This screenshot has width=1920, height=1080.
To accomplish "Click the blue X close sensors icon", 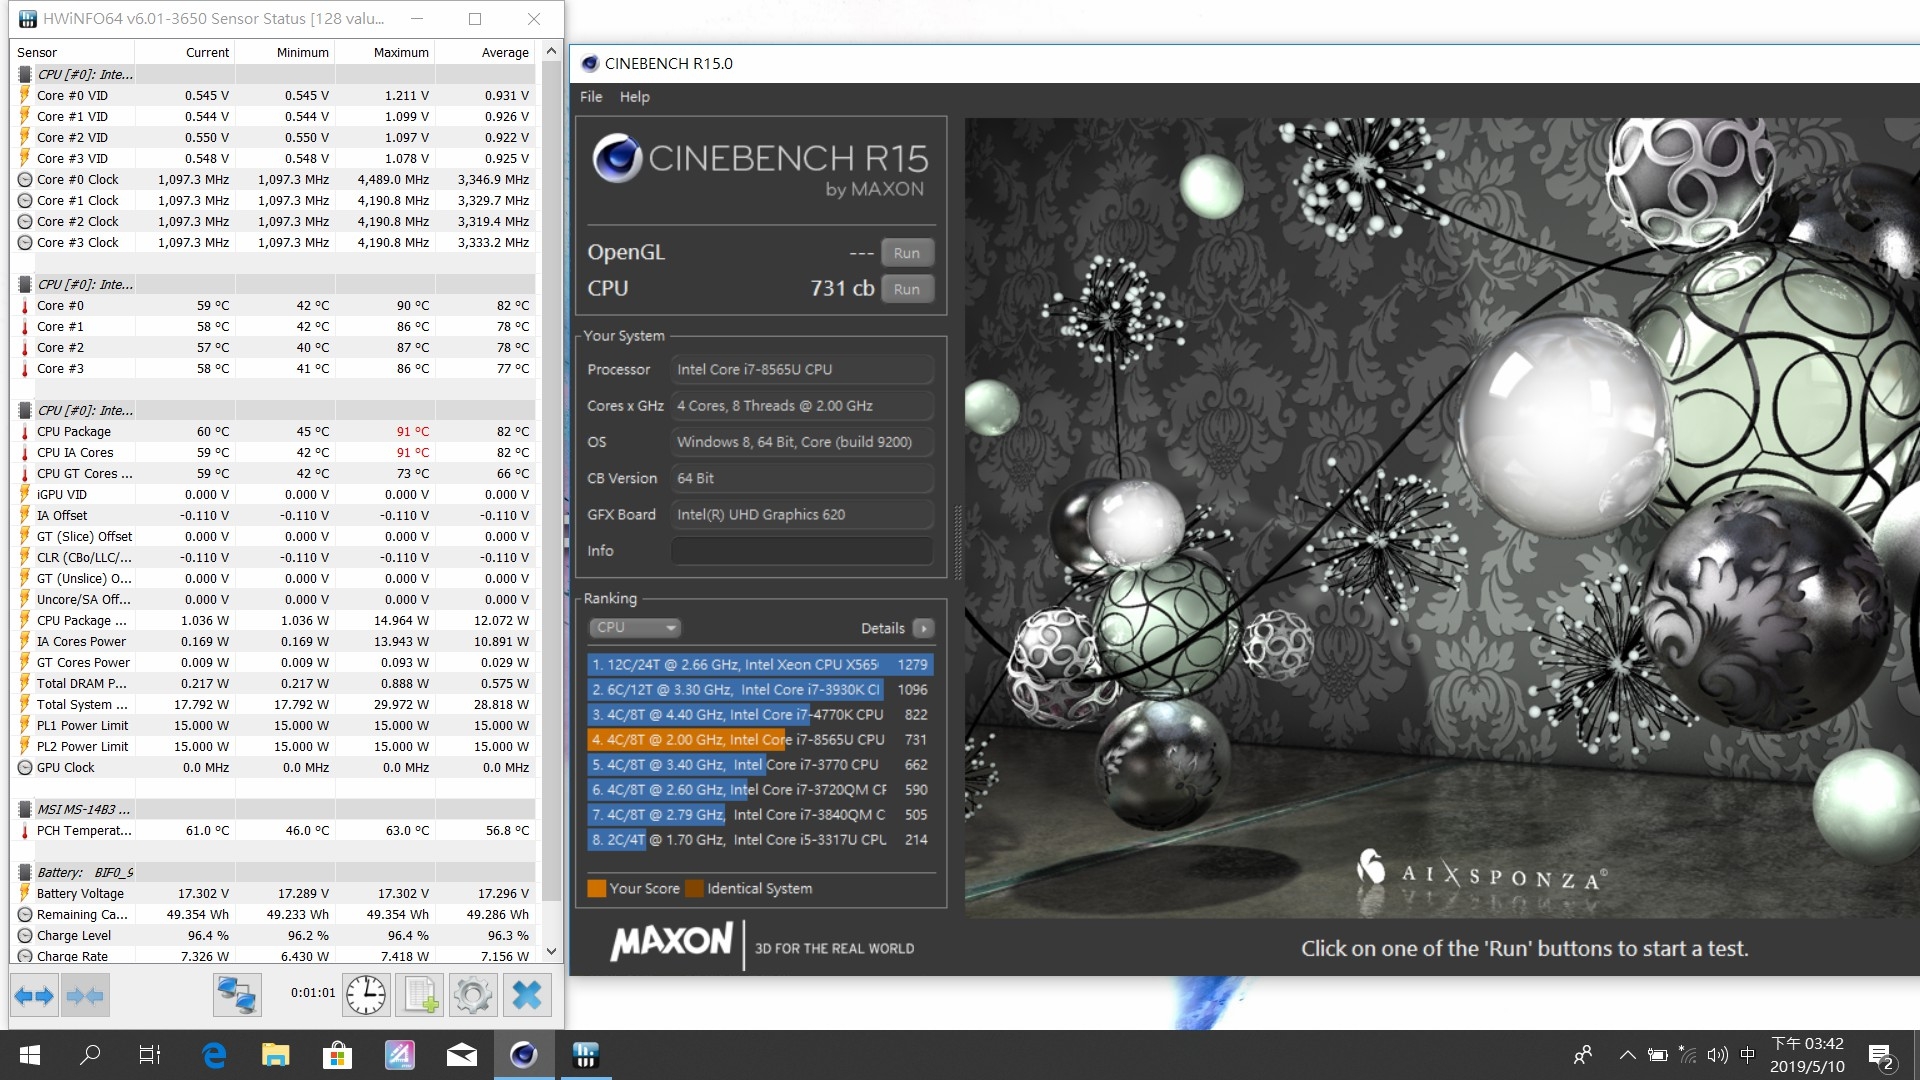I will point(527,995).
